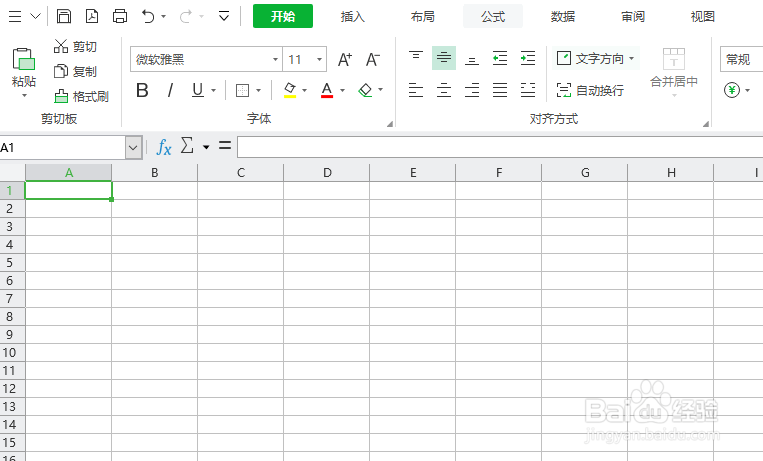Viewport: 763px width, 461px height.
Task: Toggle 自动换行 wrap text
Action: (x=590, y=90)
